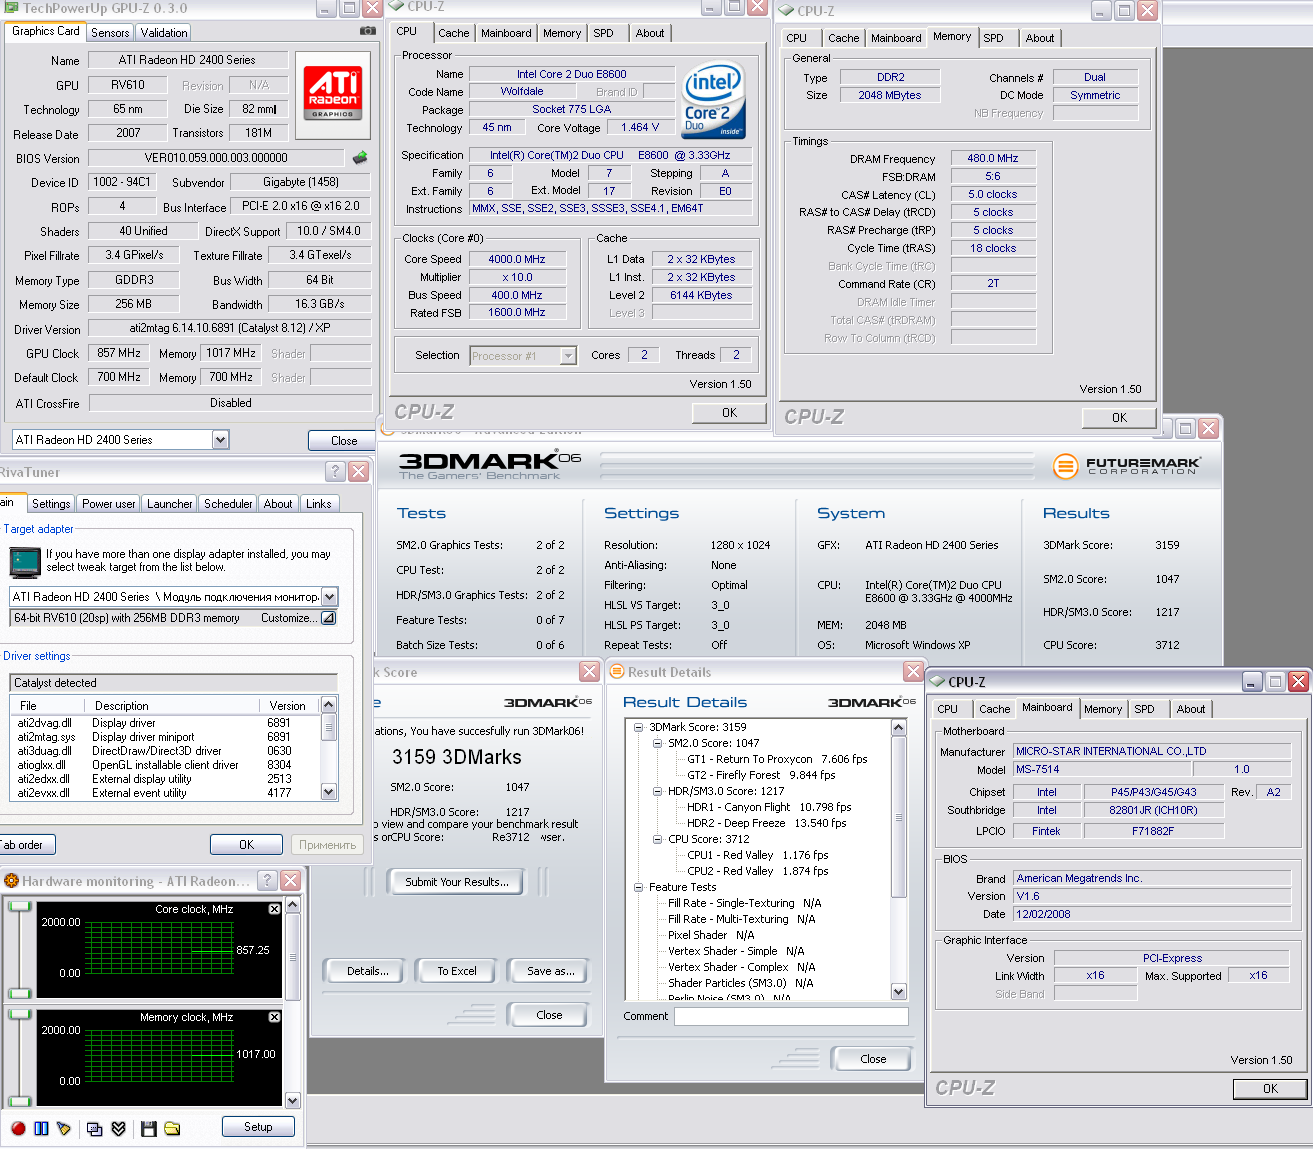Click Submit Your Results button
This screenshot has width=1313, height=1149.
coord(457,882)
